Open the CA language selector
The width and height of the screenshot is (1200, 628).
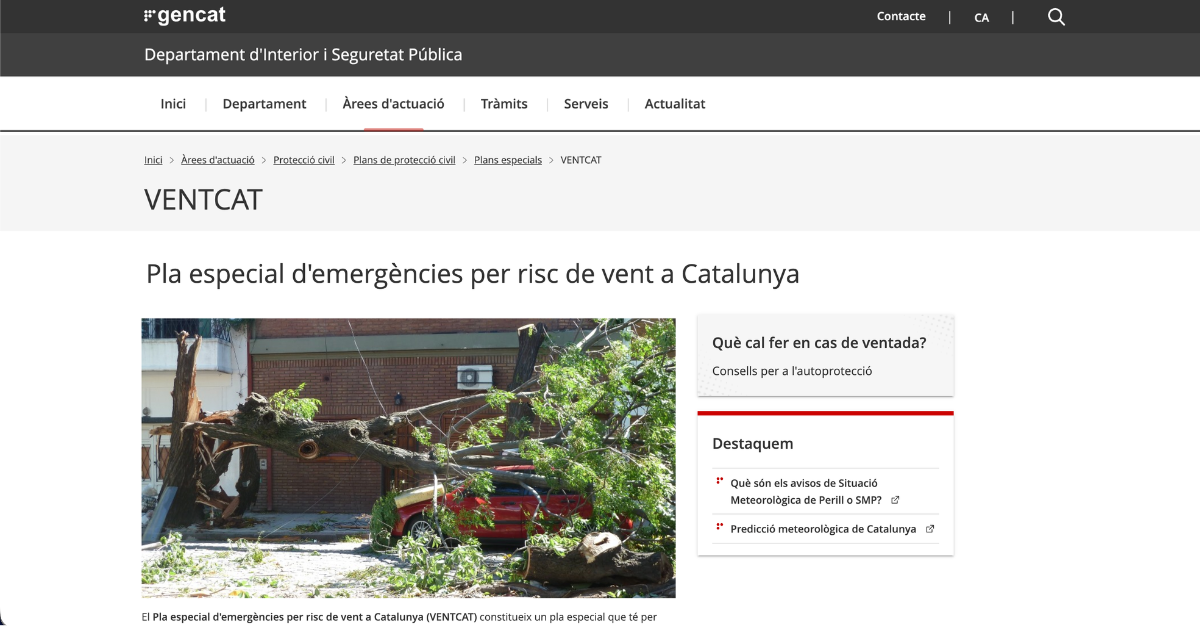(x=981, y=17)
